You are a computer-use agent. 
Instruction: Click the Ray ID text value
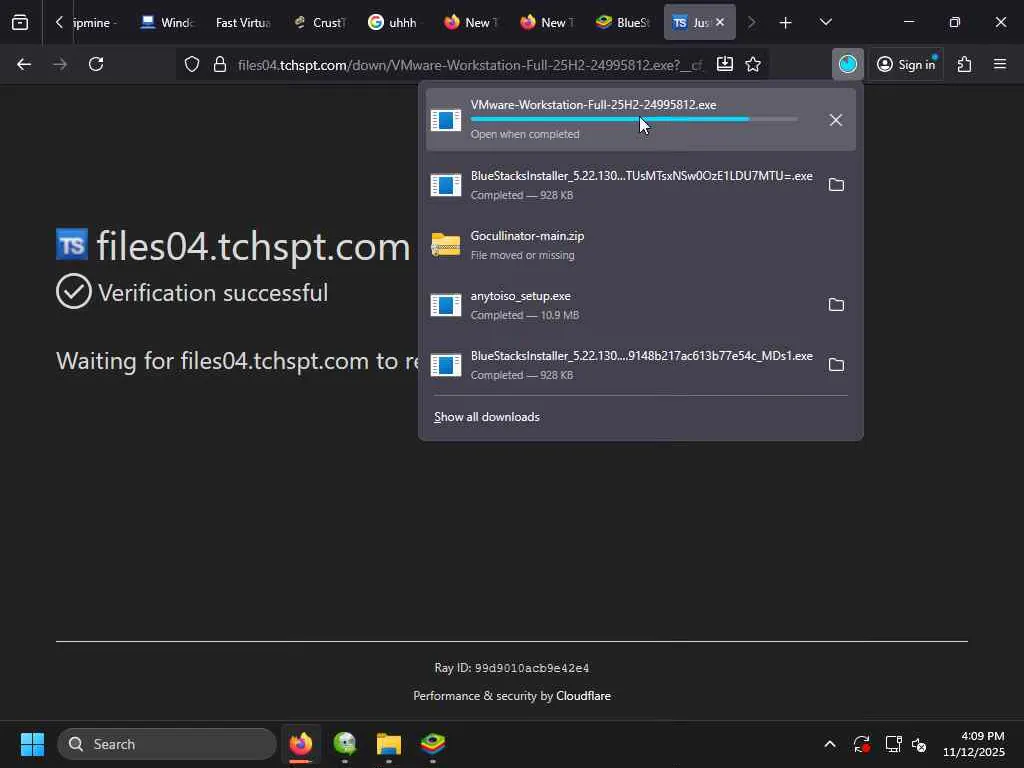pyautogui.click(x=532, y=668)
